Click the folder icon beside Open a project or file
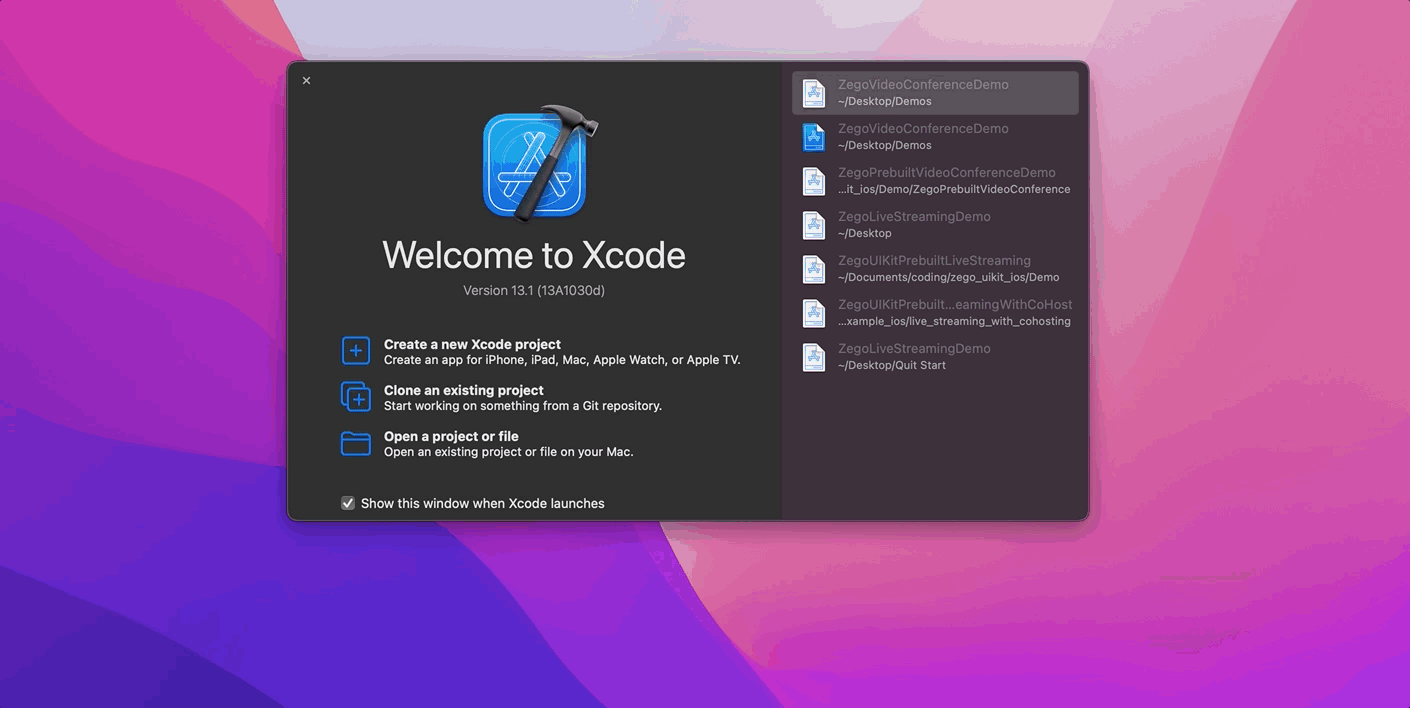 click(356, 443)
